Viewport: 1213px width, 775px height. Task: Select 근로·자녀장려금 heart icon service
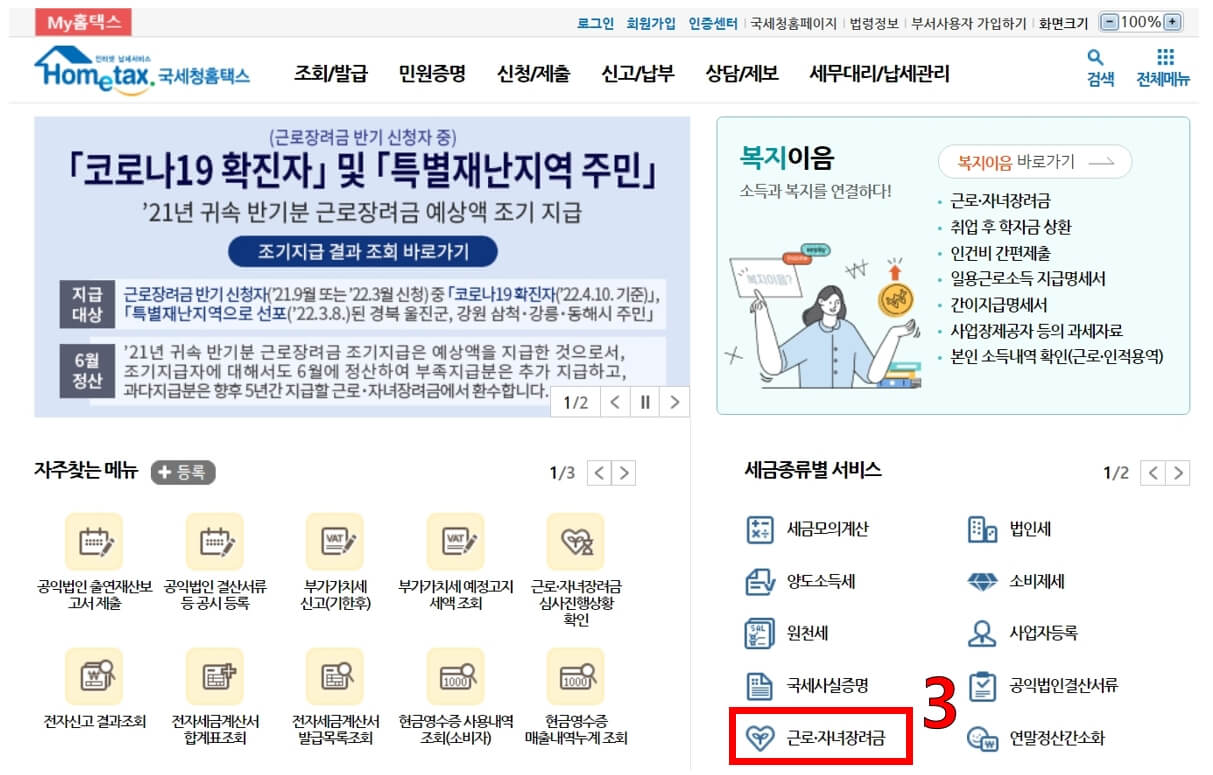coord(815,740)
